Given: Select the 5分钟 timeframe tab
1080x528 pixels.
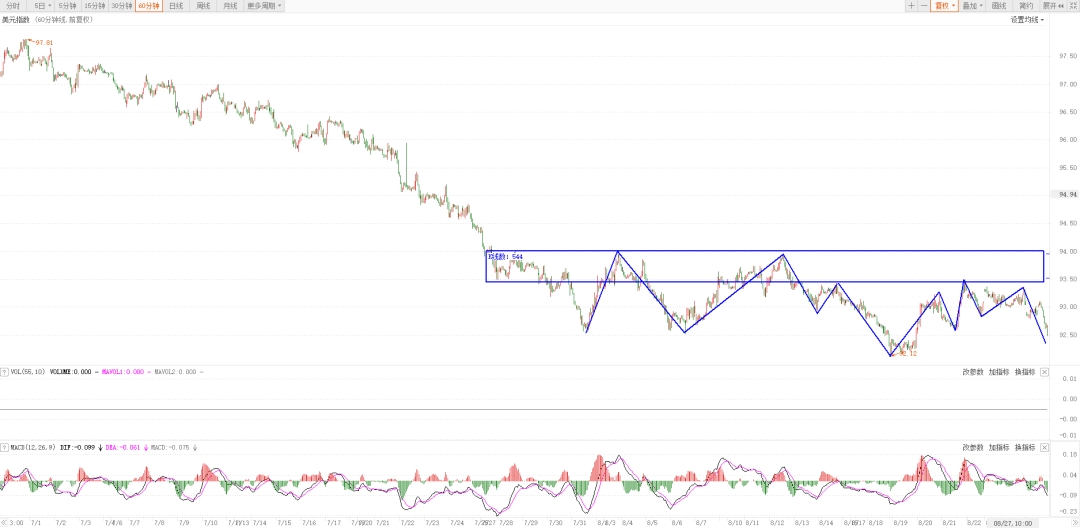Looking at the screenshot, I should tap(68, 6).
